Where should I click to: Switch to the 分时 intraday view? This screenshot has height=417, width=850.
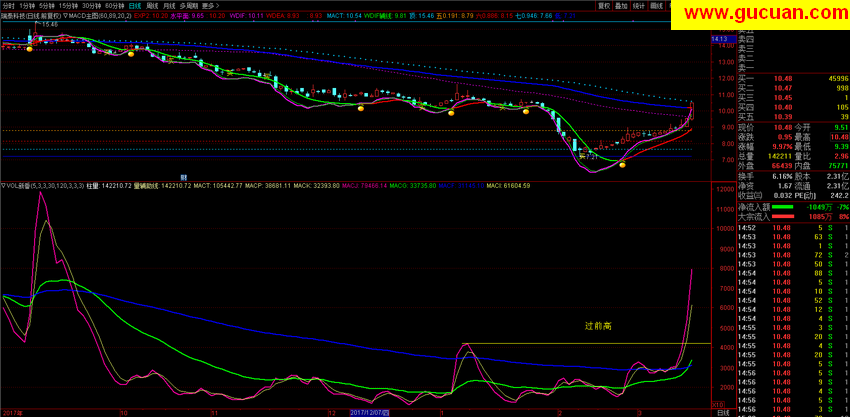[8, 5]
